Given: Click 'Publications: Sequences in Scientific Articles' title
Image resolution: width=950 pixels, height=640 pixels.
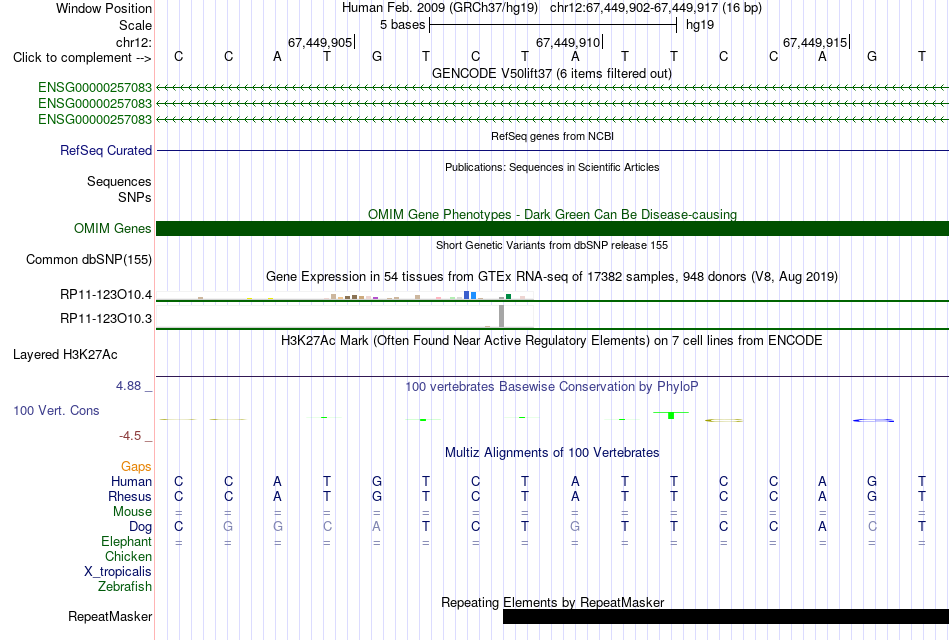Looking at the screenshot, I should 552,167.
